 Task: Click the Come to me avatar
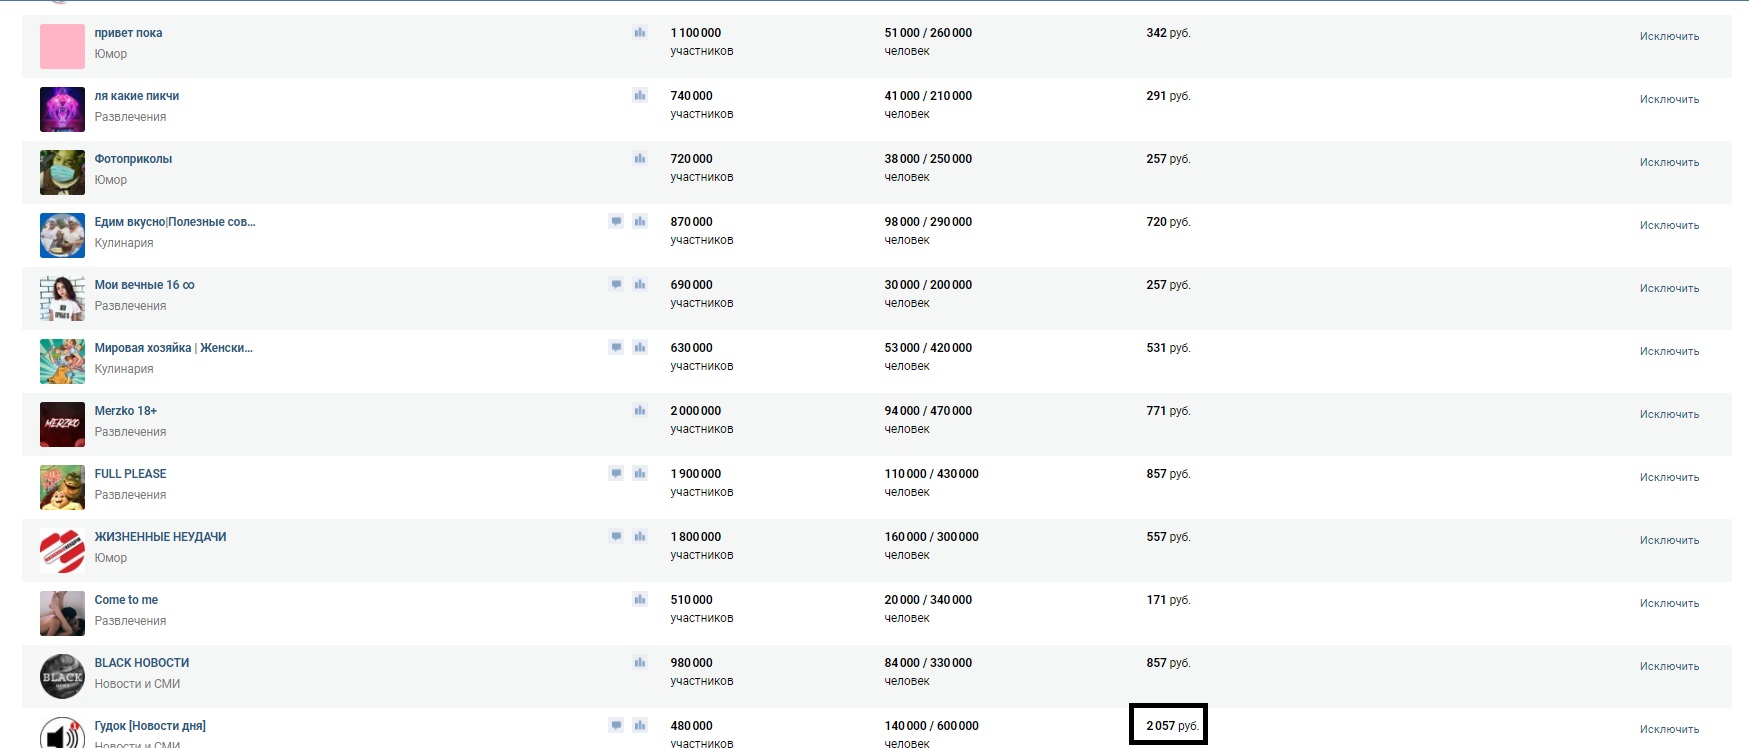62,614
